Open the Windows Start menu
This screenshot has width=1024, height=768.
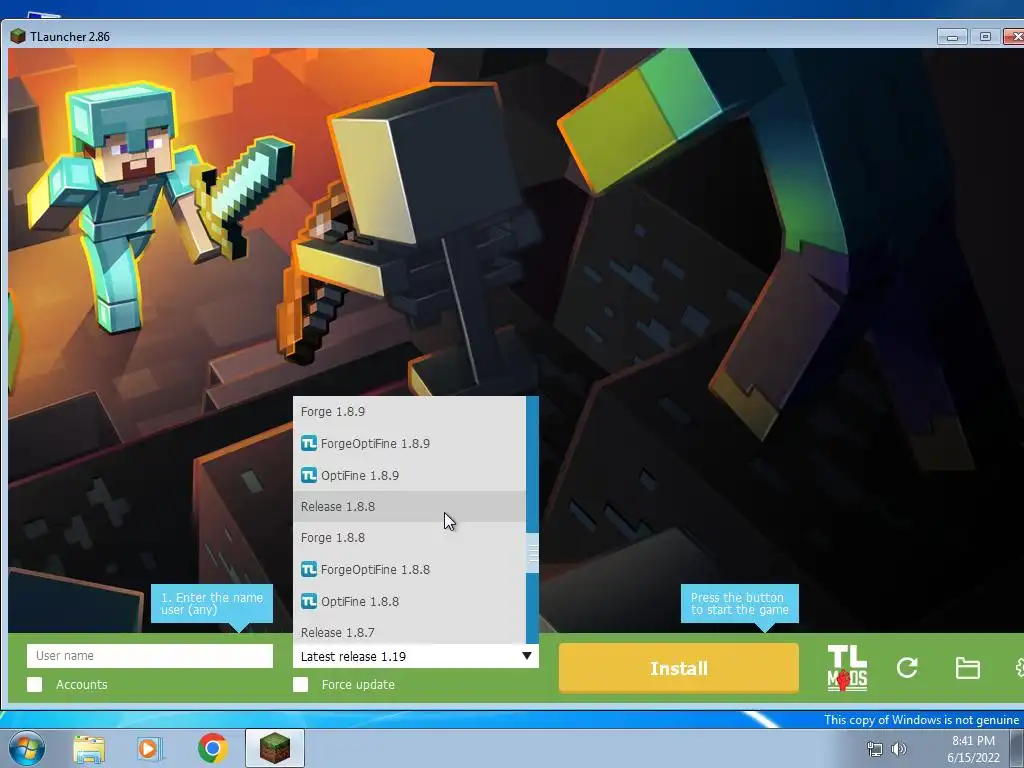[x=27, y=748]
